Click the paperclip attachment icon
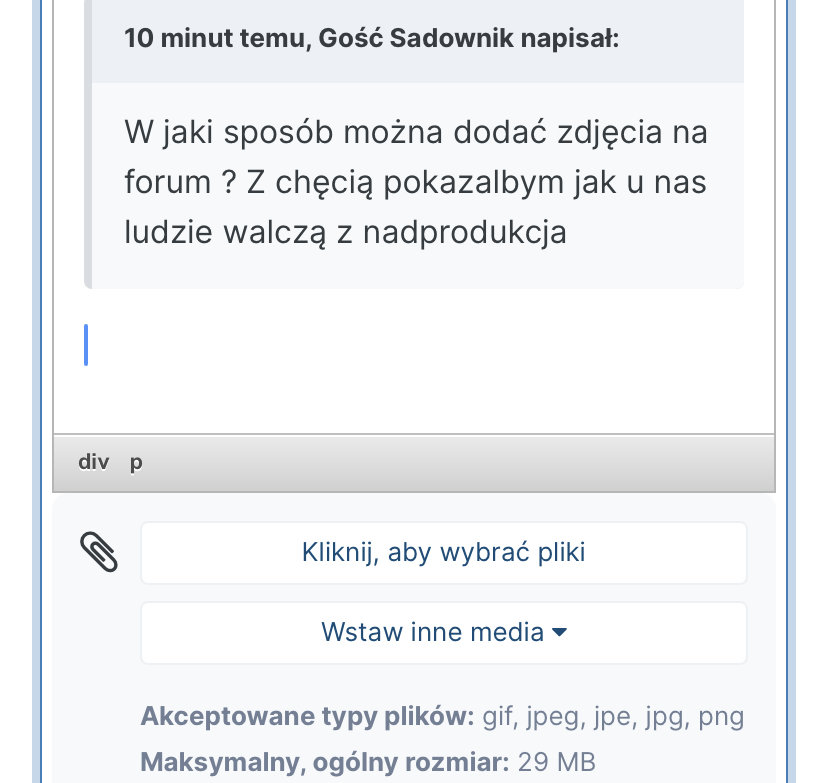This screenshot has width=828, height=783. click(98, 552)
